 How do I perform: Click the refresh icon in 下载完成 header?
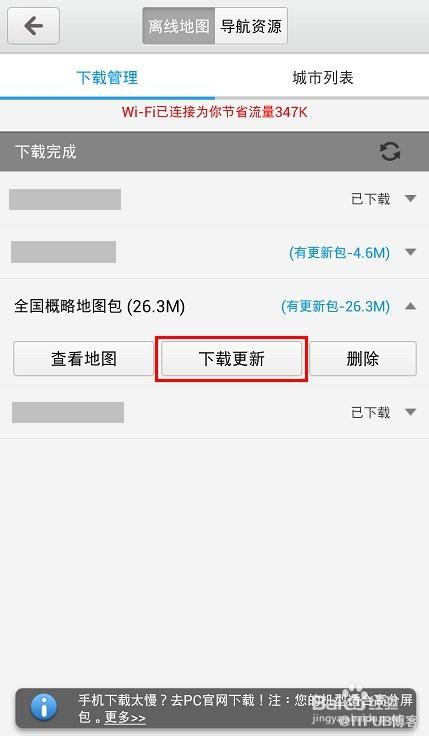(390, 152)
